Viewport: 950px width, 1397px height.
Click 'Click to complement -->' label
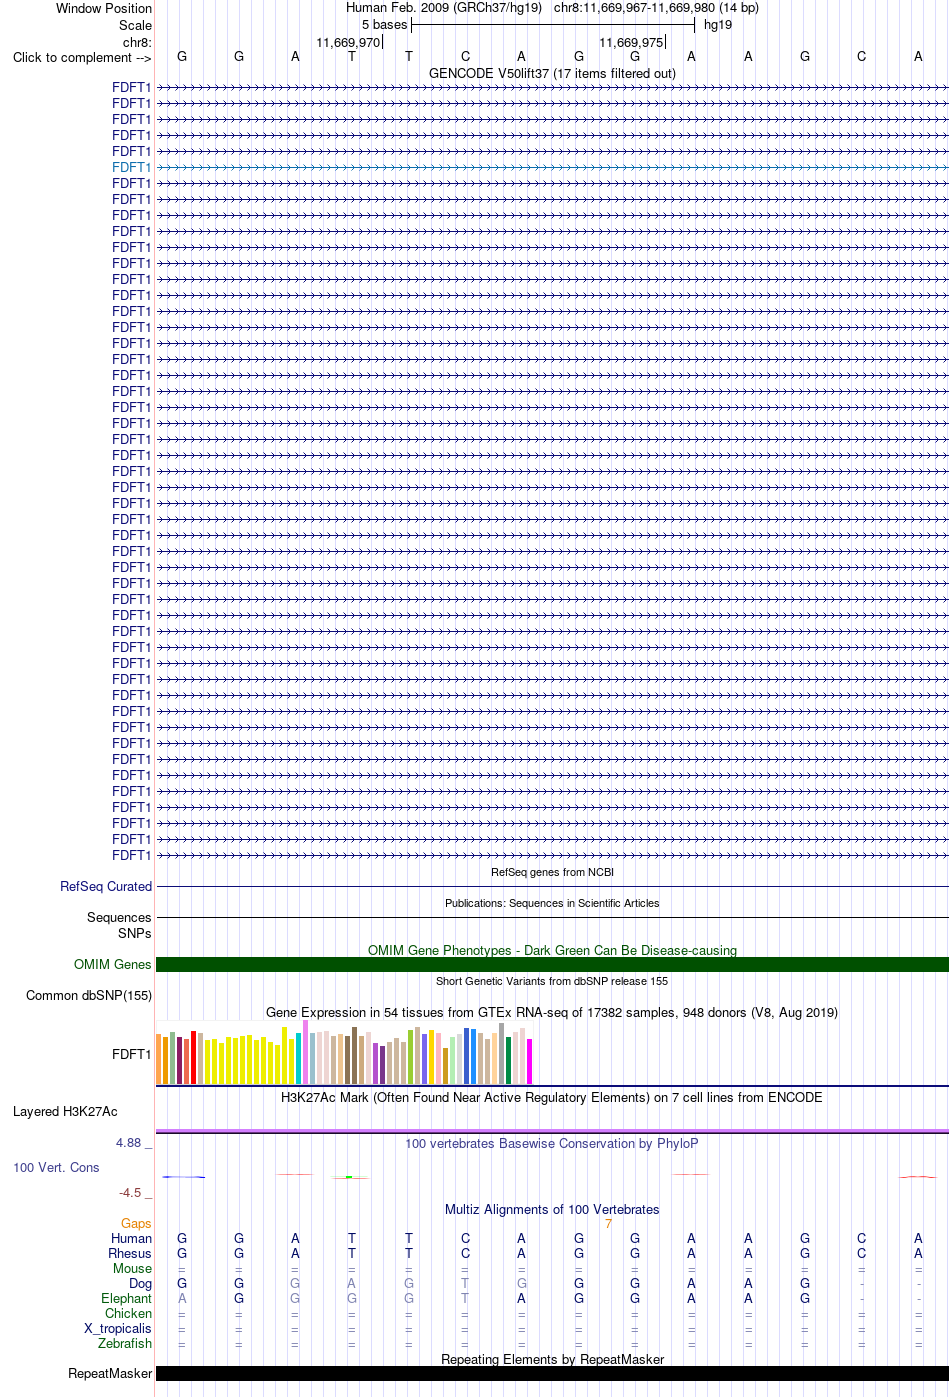[82, 57]
